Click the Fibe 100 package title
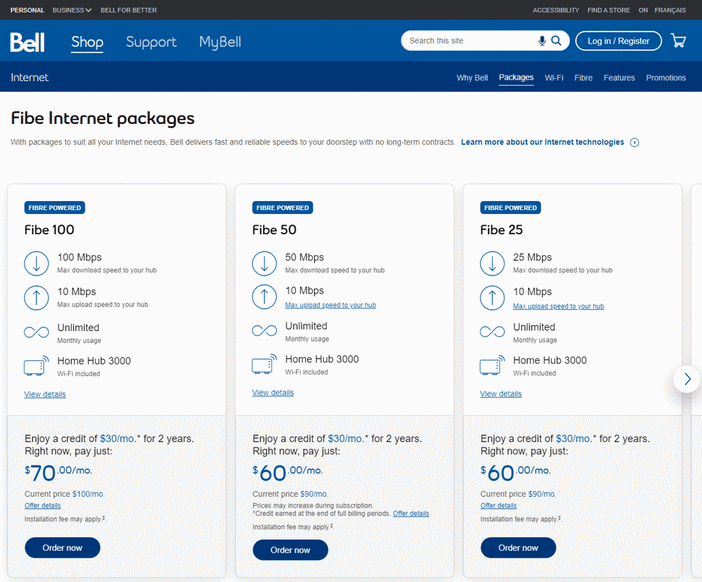Screen dimensions: 702x582 point(49,230)
